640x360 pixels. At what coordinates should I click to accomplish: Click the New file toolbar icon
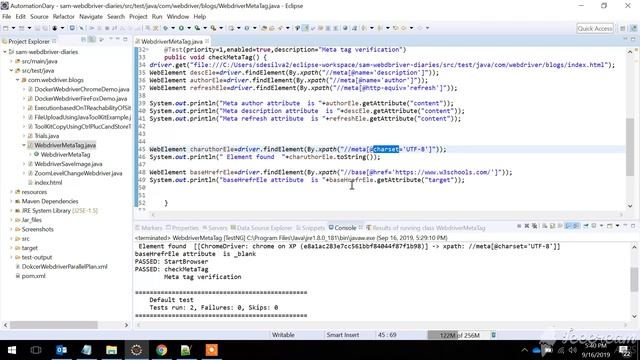pos(6,28)
